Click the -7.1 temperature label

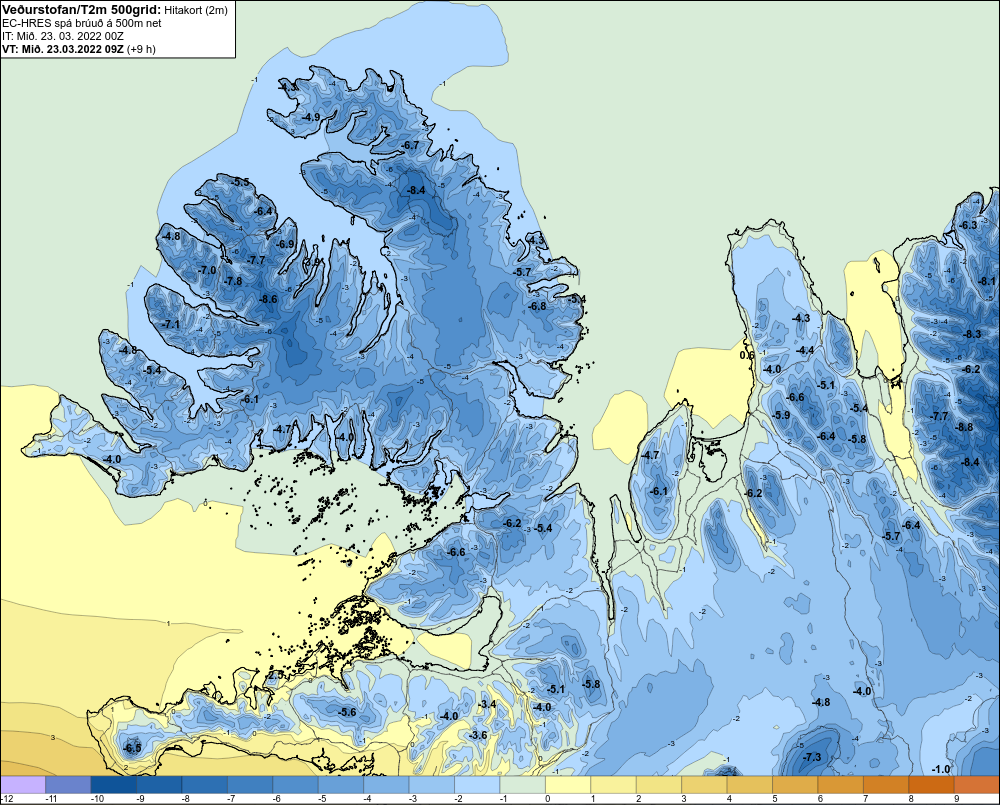click(170, 325)
